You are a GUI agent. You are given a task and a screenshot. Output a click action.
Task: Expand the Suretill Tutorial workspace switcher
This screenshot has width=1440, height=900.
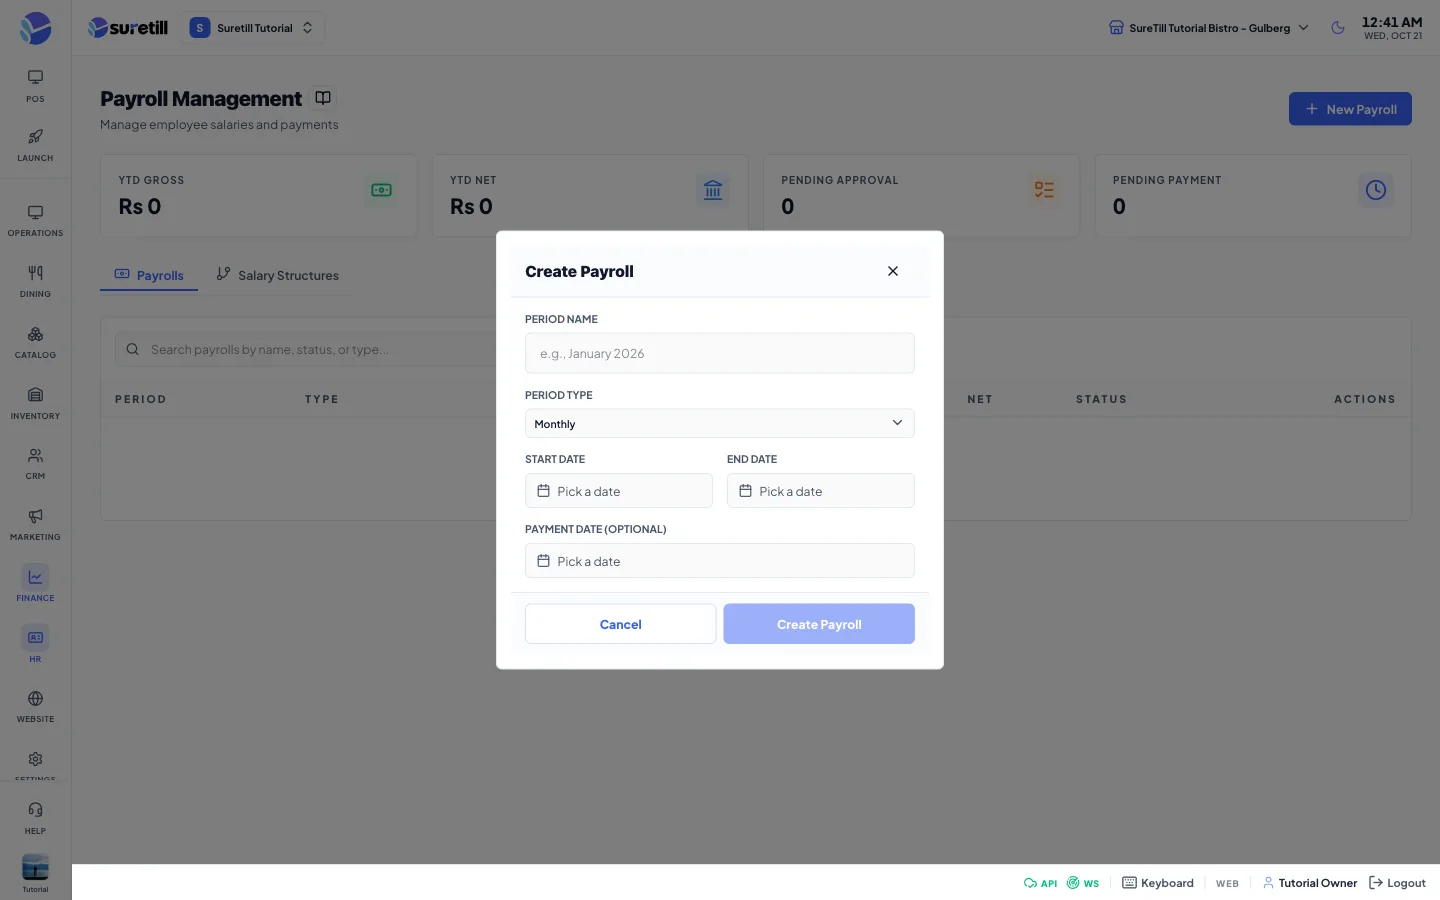coord(252,28)
